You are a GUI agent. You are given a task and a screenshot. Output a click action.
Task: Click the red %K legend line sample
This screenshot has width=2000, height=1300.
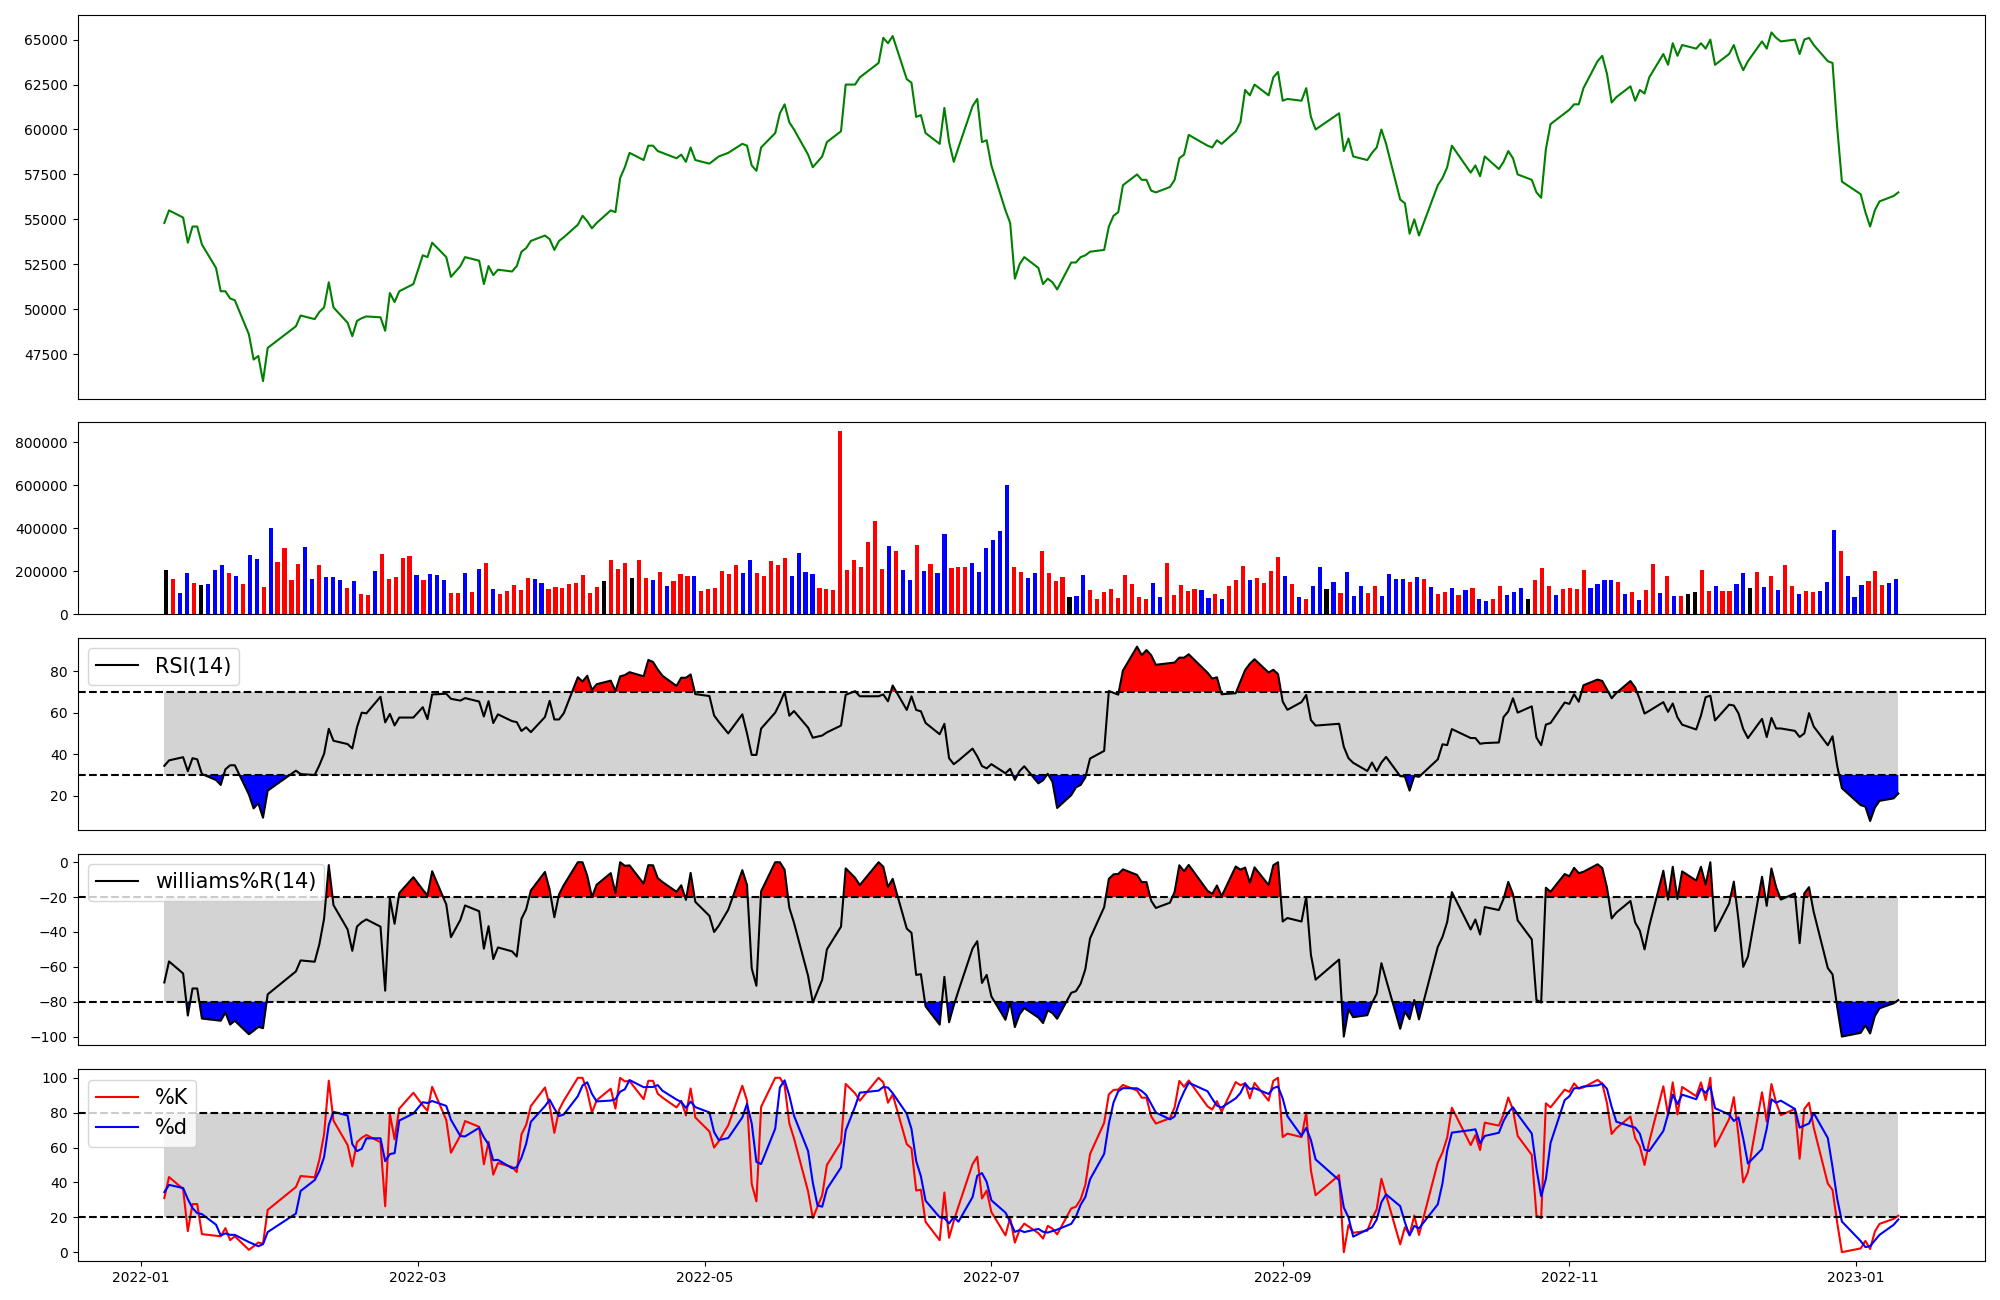click(x=118, y=1097)
